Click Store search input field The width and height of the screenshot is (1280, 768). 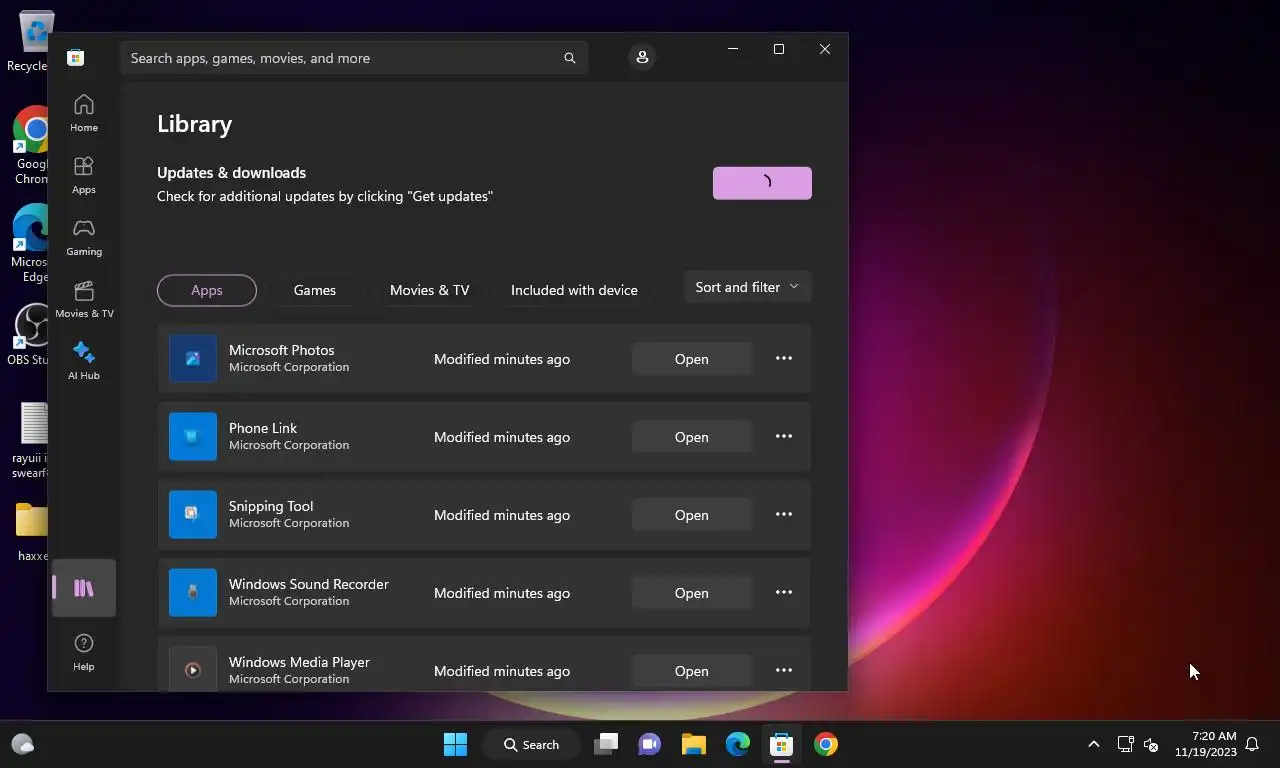click(x=354, y=58)
